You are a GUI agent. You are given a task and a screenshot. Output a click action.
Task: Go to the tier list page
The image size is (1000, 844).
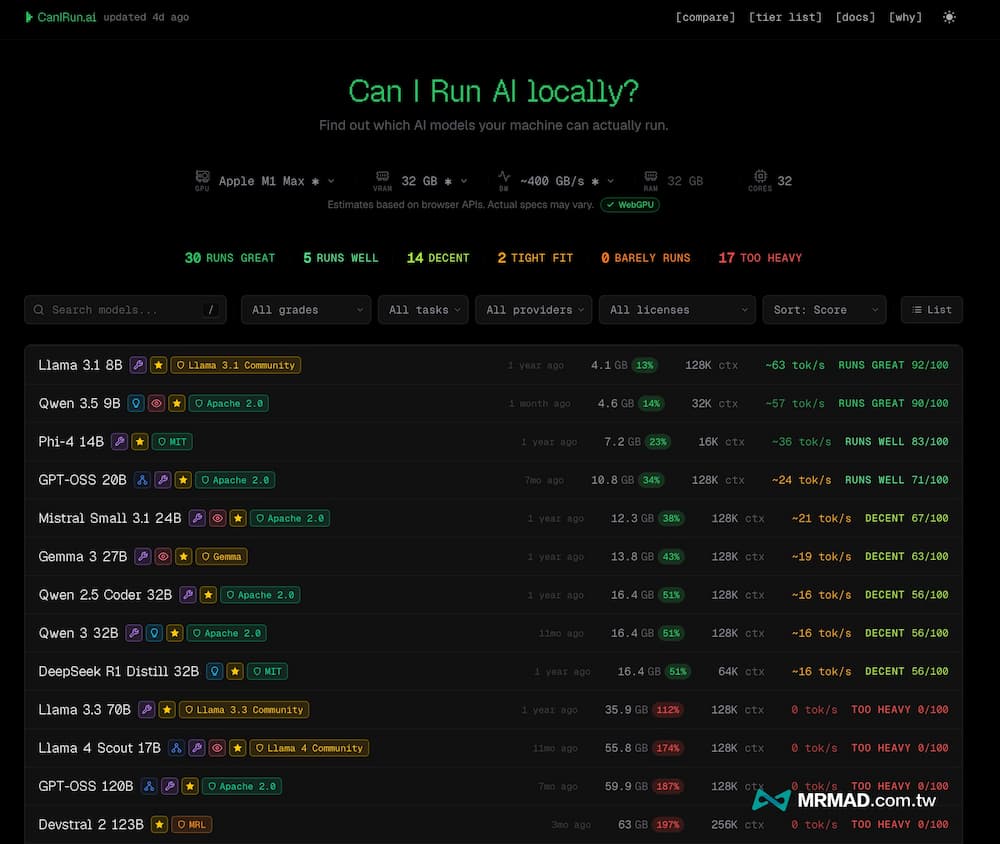coord(785,17)
